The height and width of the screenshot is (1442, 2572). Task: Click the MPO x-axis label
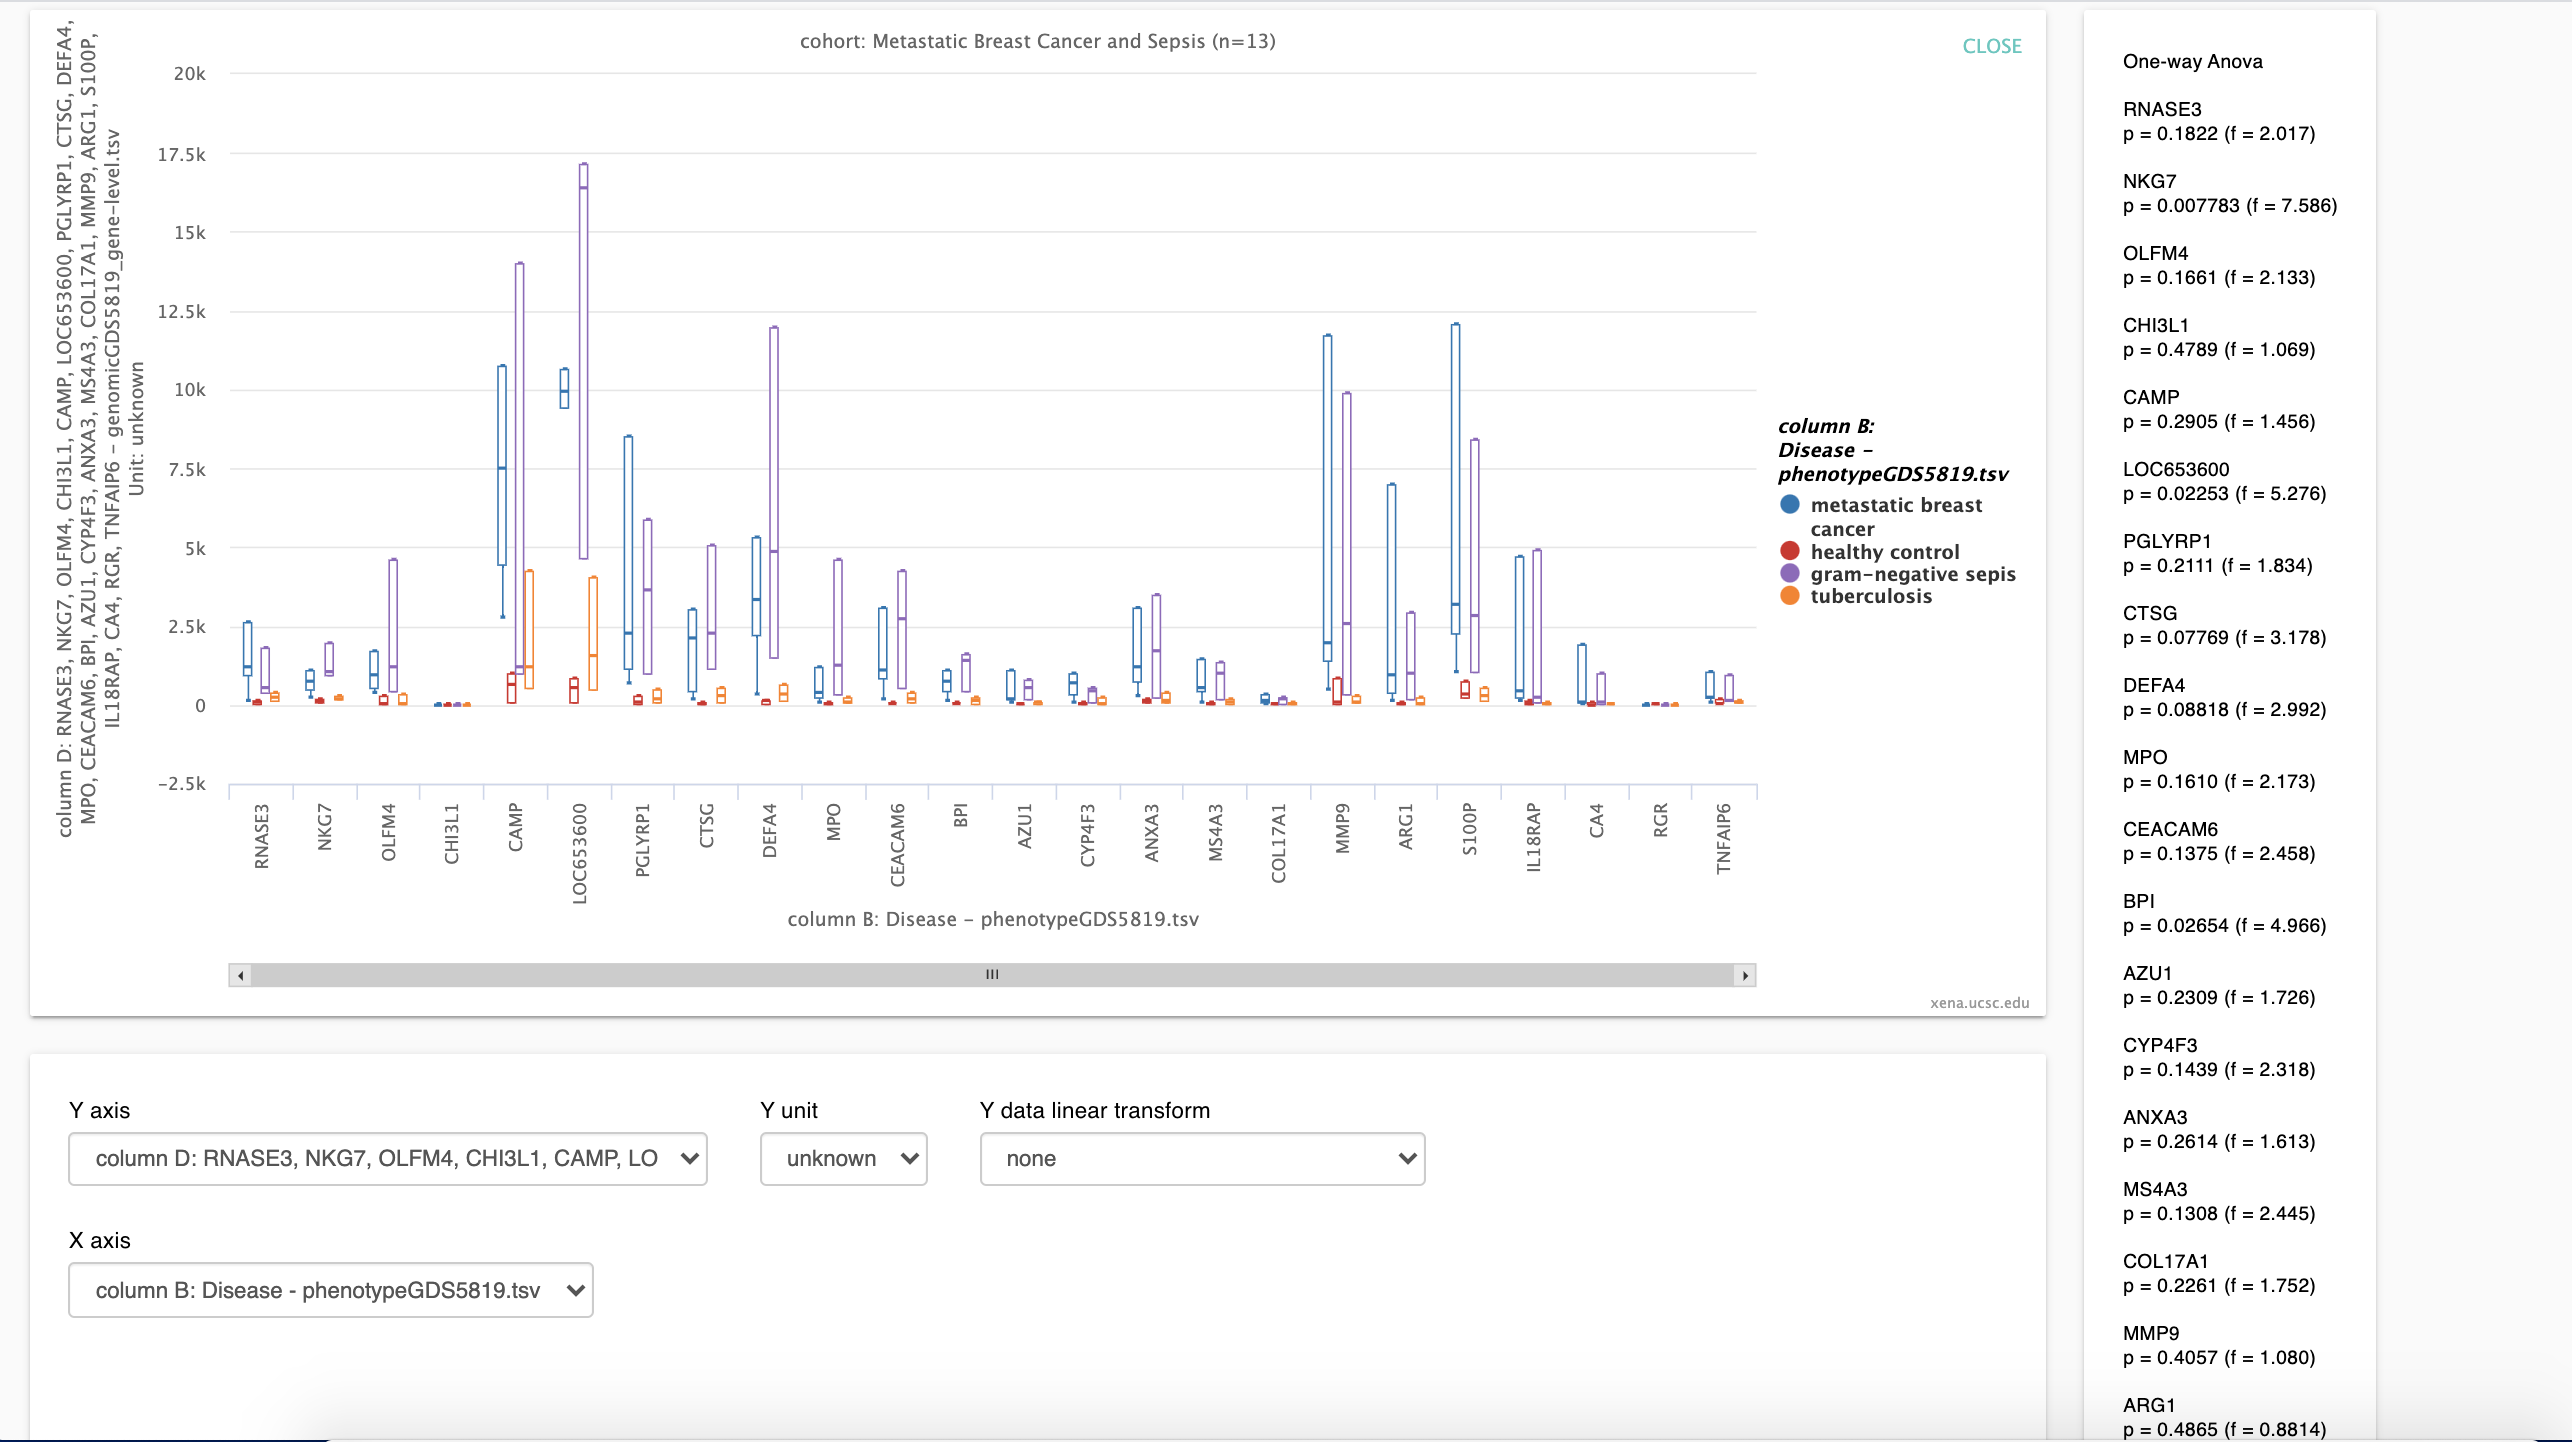click(x=834, y=822)
